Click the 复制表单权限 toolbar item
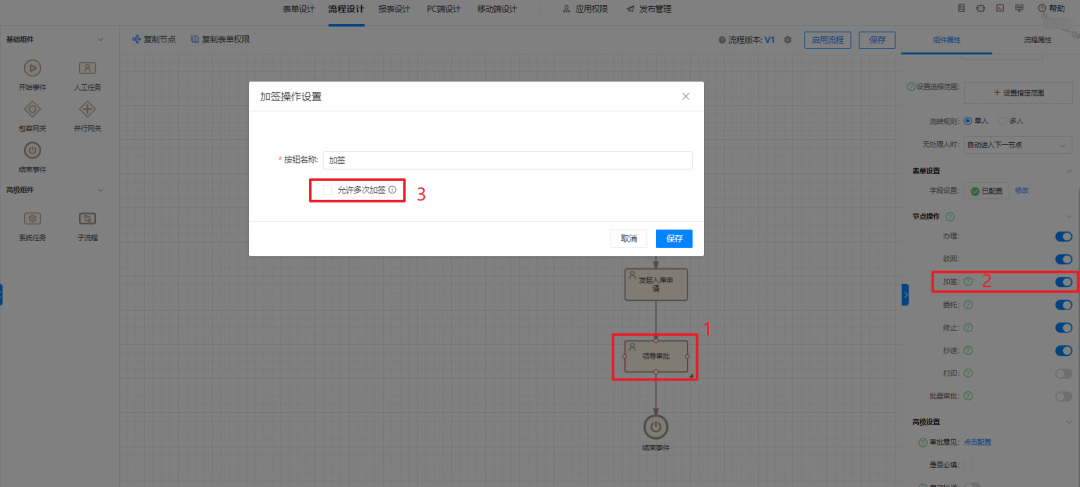1080x487 pixels. [x=220, y=39]
